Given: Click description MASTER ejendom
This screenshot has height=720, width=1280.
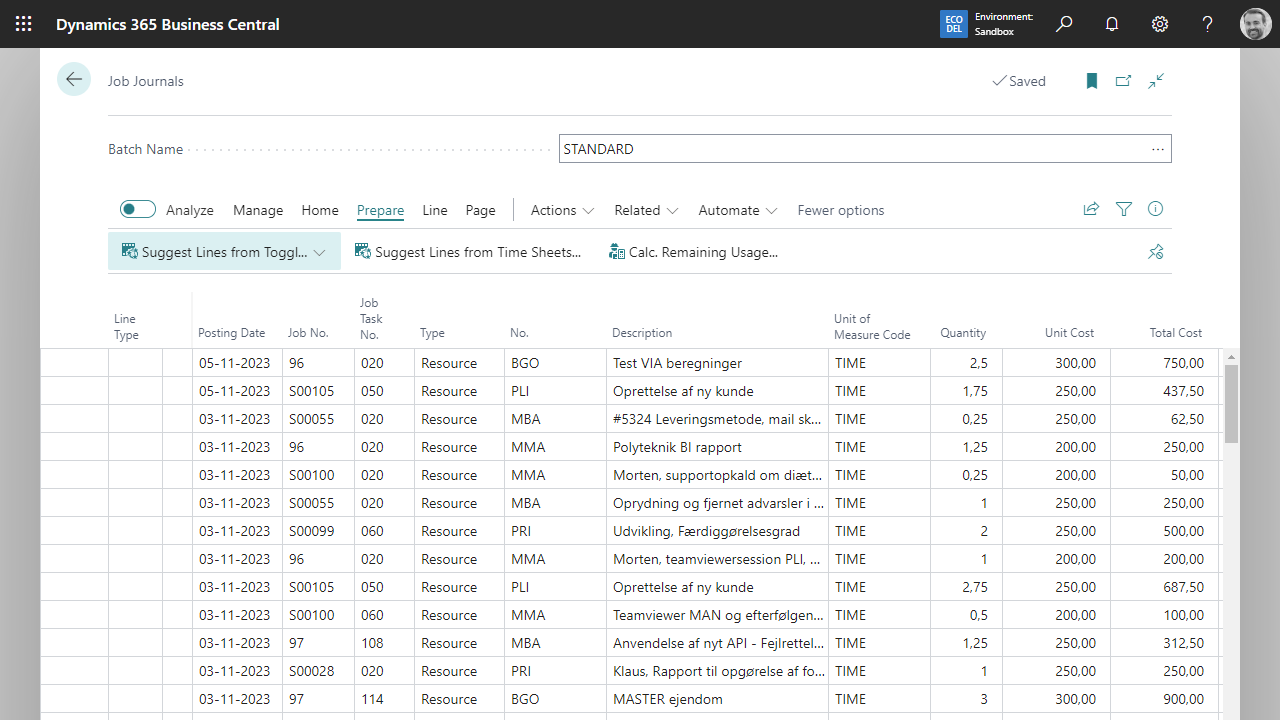Looking at the screenshot, I should coord(668,699).
